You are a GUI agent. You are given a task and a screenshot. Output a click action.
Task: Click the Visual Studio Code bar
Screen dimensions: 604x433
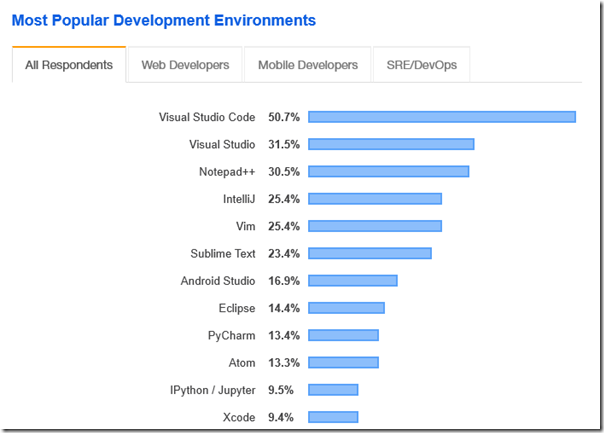coord(442,117)
